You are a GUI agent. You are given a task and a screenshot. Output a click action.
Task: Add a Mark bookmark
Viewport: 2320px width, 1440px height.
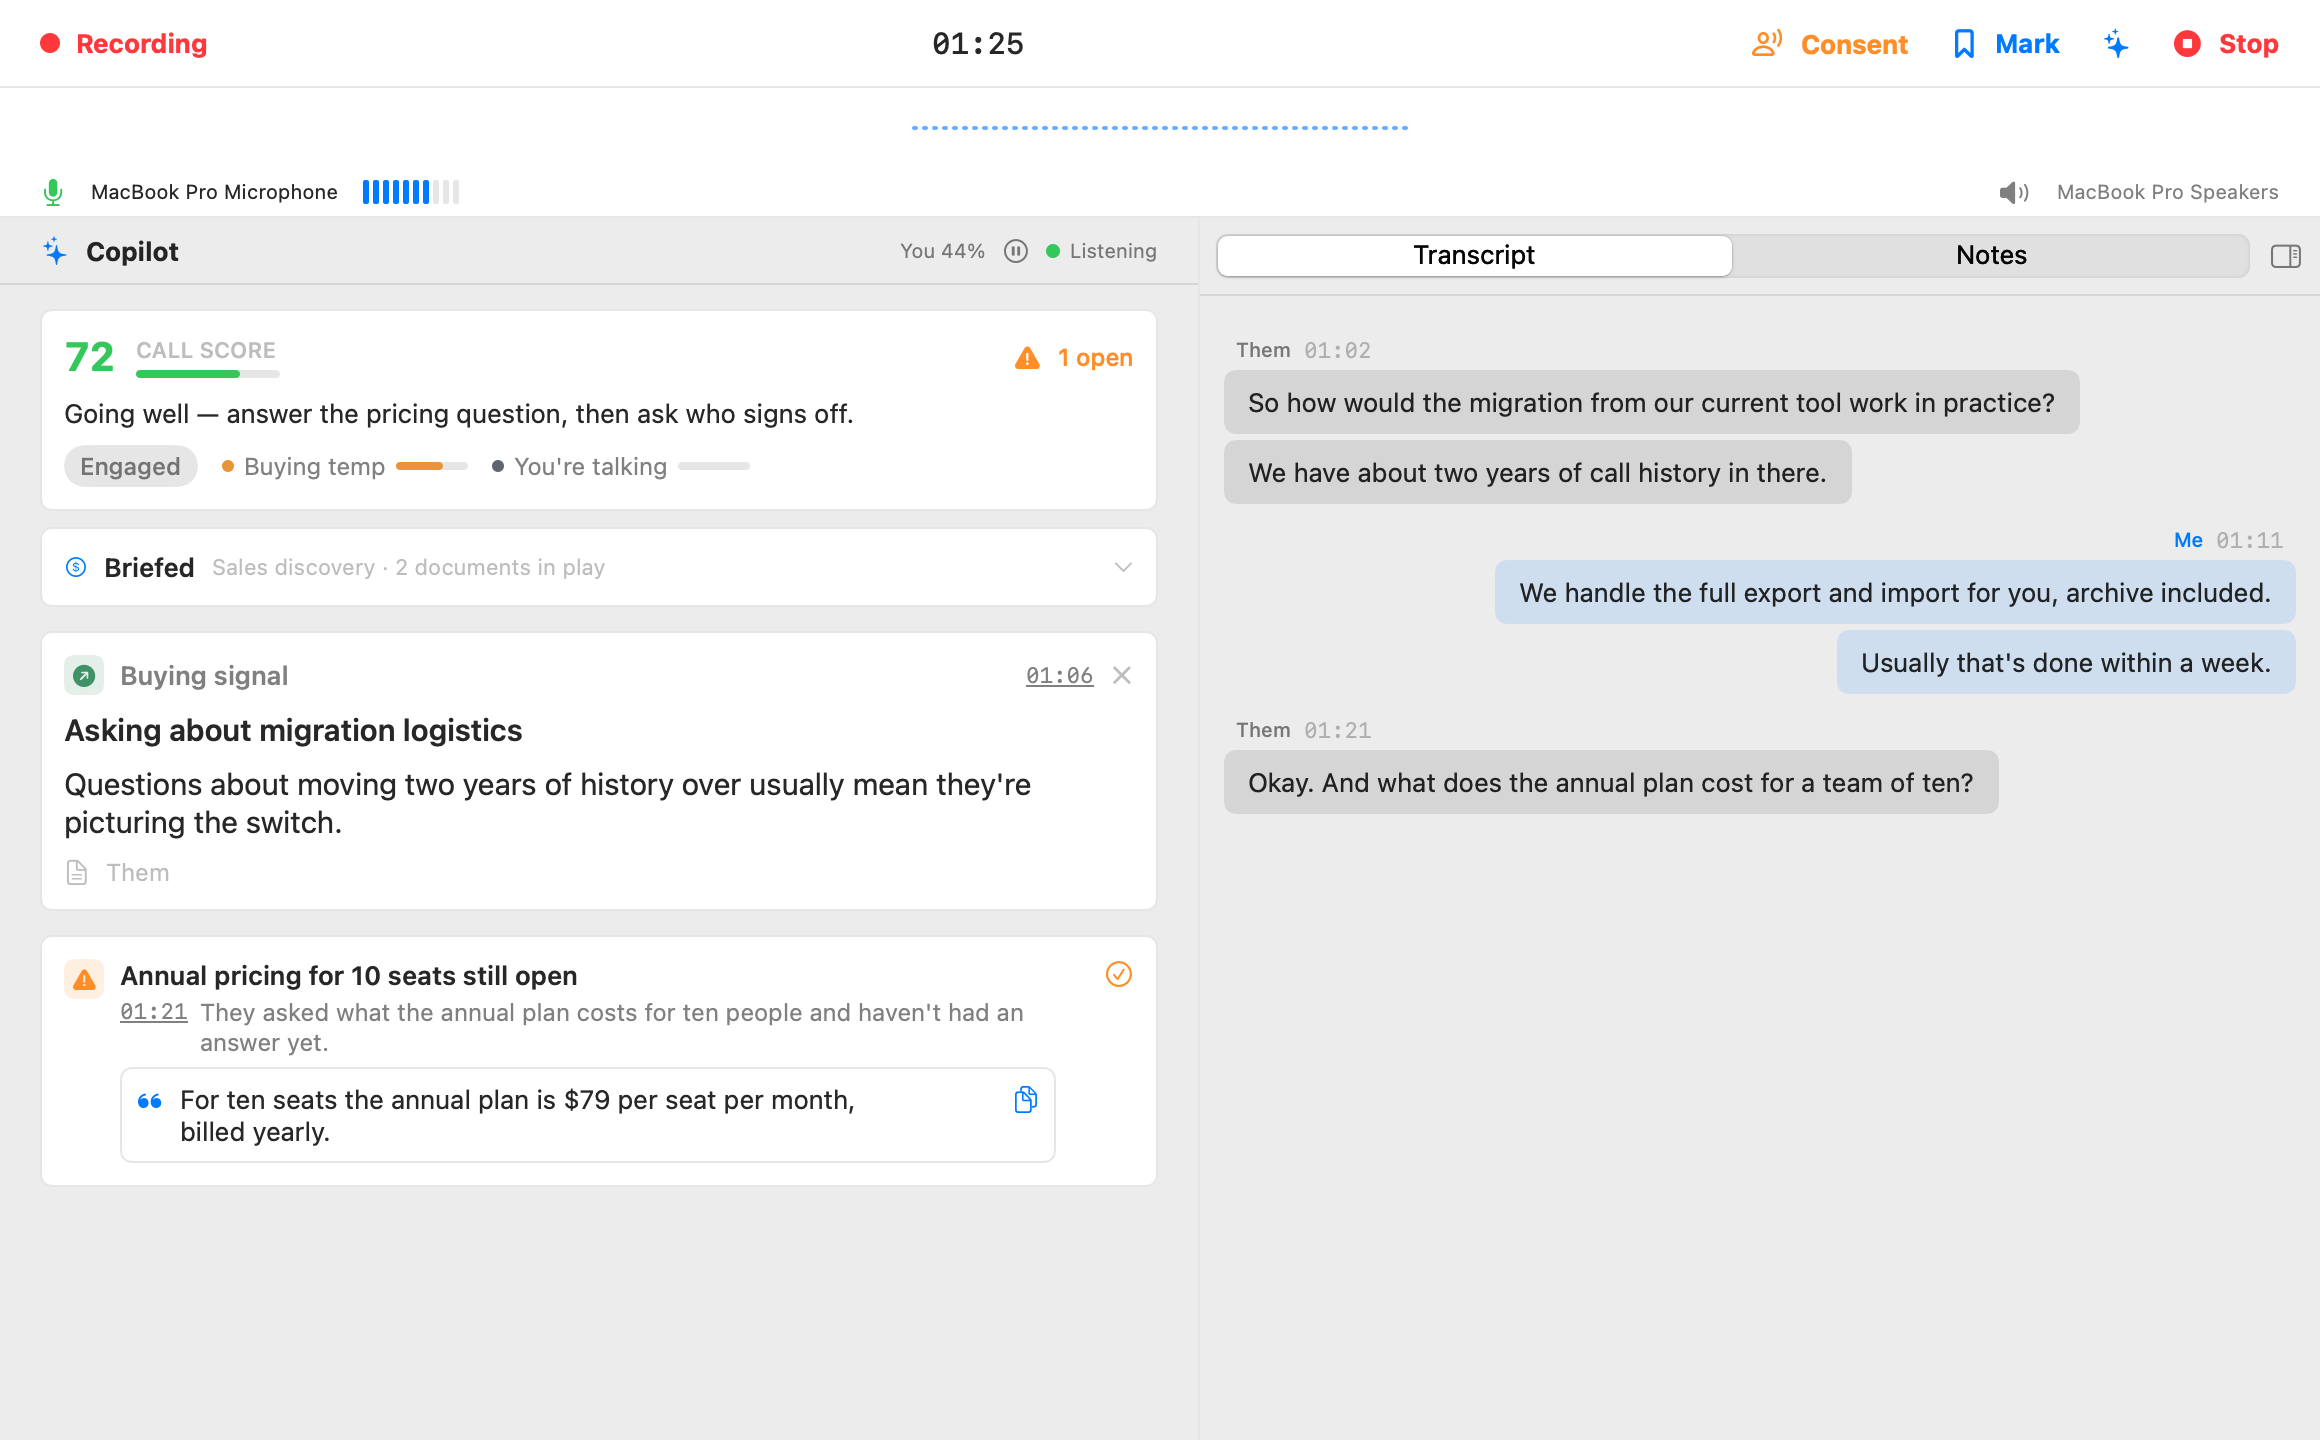tap(2006, 44)
